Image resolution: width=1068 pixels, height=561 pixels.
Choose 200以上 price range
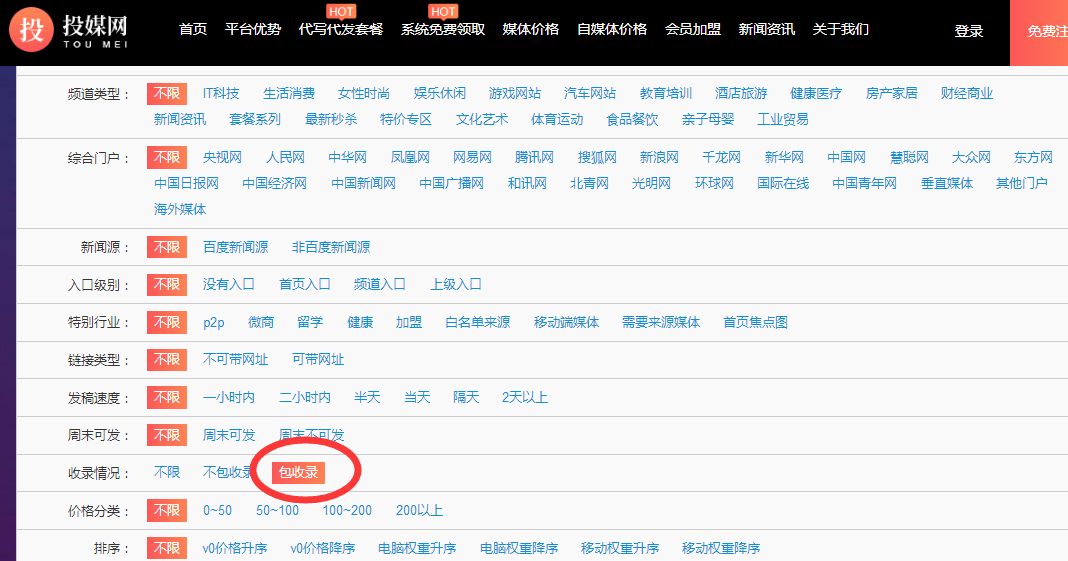(x=419, y=511)
